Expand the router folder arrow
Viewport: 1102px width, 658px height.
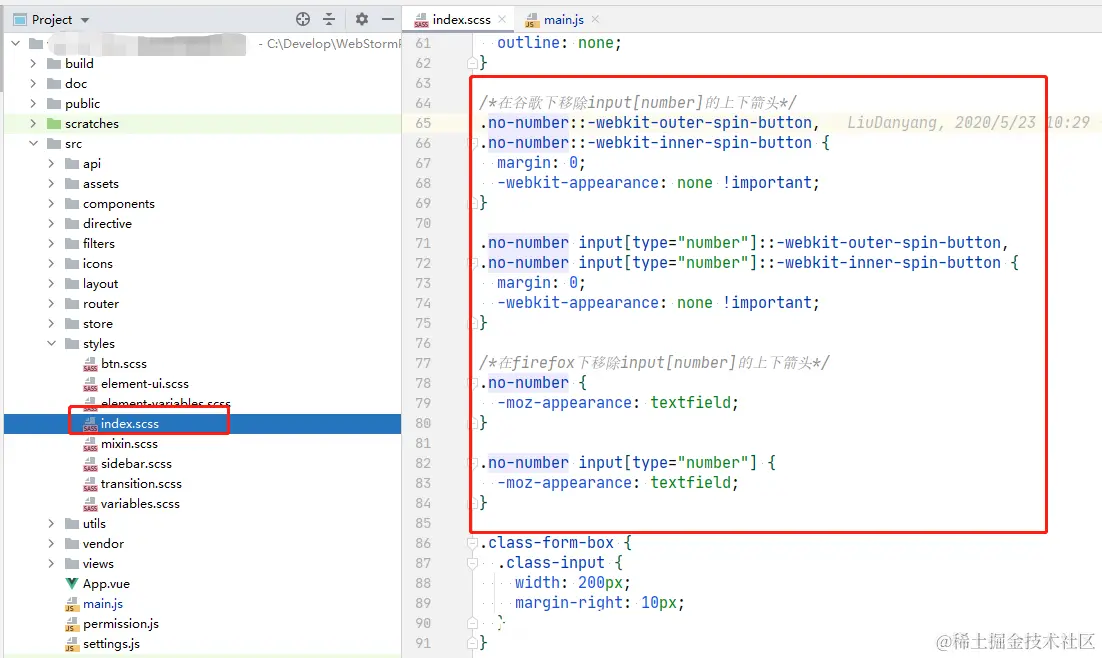(51, 304)
